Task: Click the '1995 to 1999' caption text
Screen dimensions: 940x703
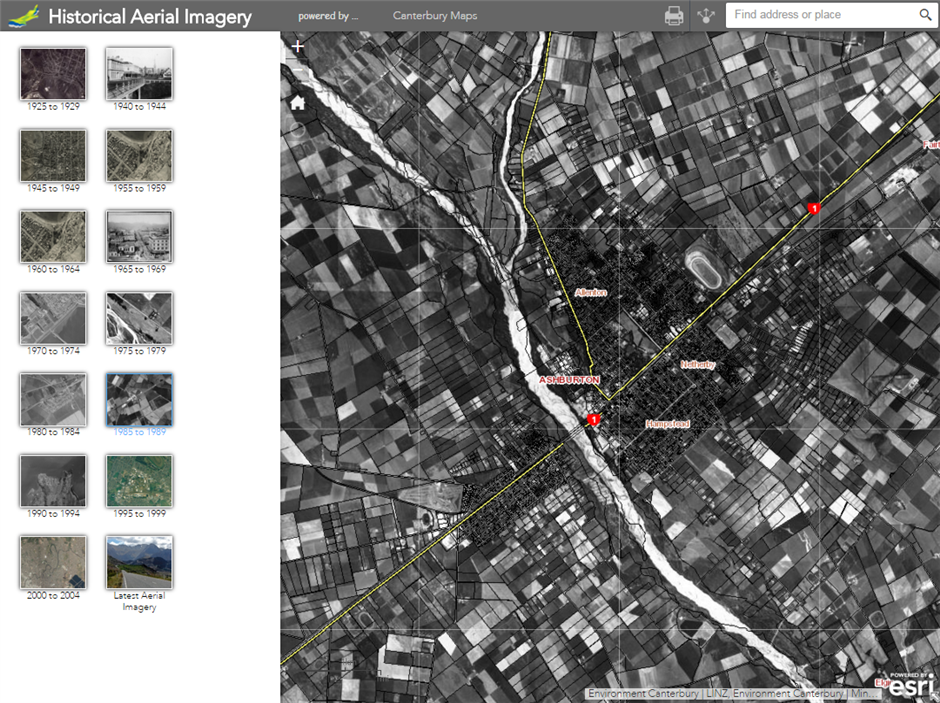Action: pyautogui.click(x=140, y=514)
